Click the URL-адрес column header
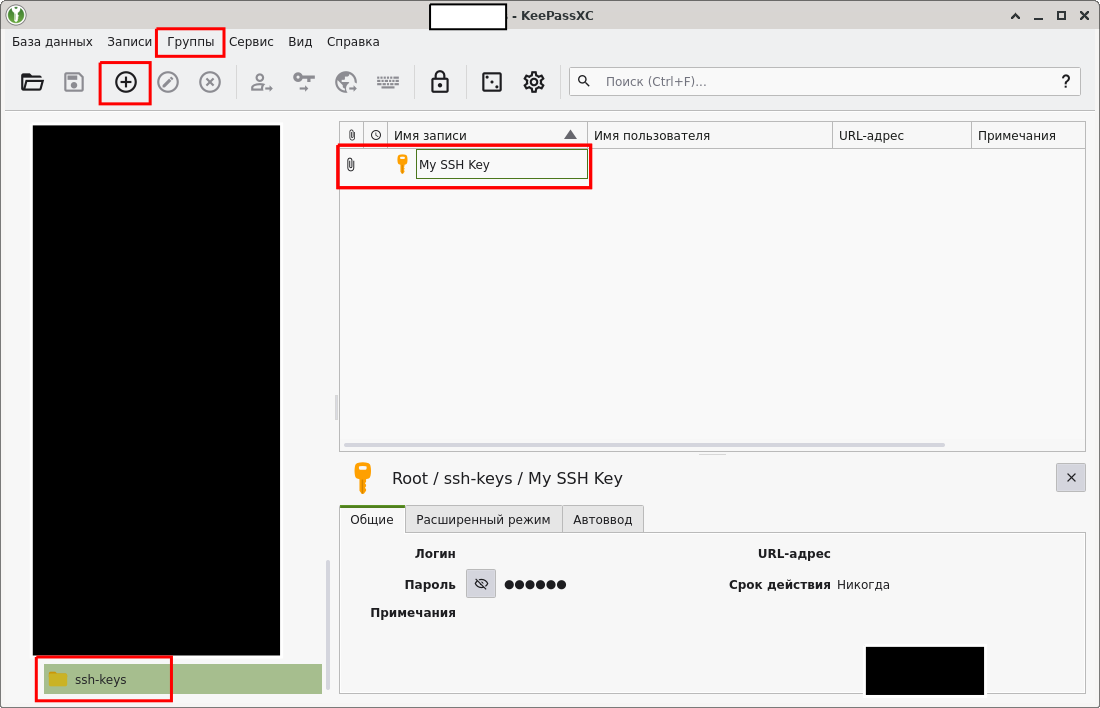 (x=900, y=135)
